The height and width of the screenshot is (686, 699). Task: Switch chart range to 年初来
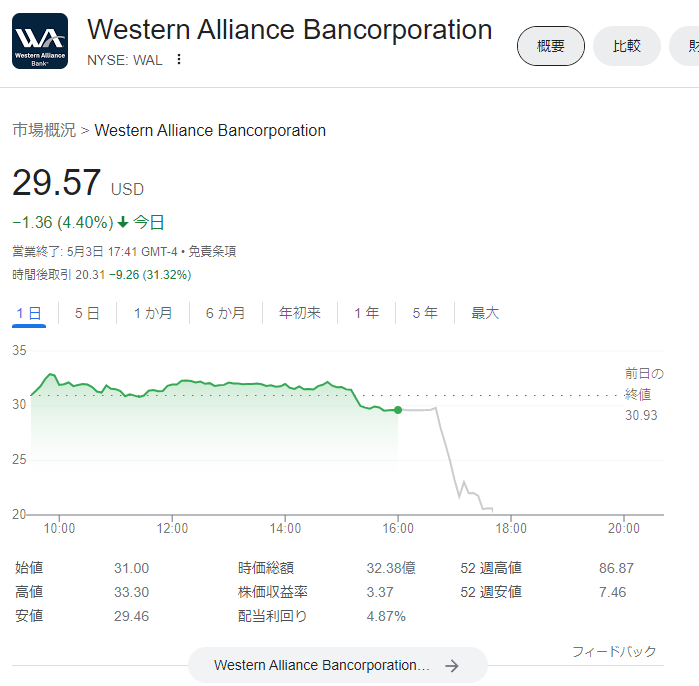click(300, 313)
